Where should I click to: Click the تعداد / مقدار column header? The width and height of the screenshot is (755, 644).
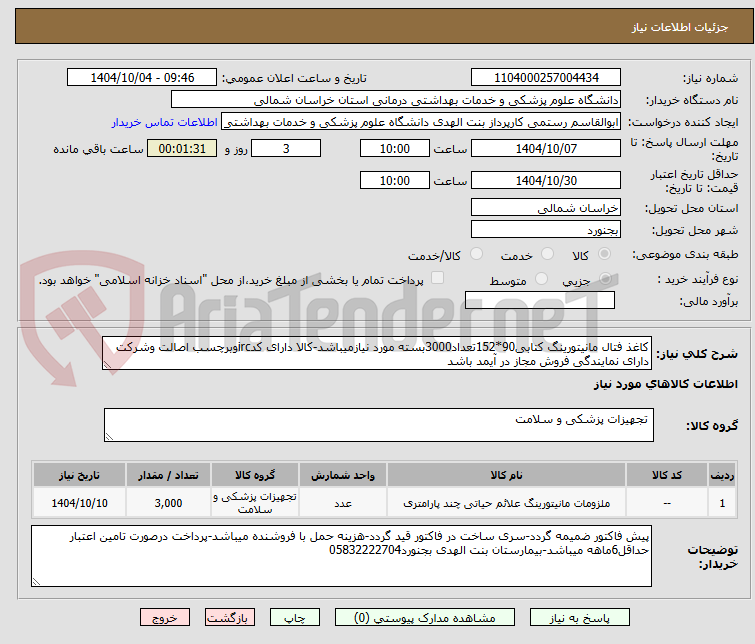coord(168,475)
